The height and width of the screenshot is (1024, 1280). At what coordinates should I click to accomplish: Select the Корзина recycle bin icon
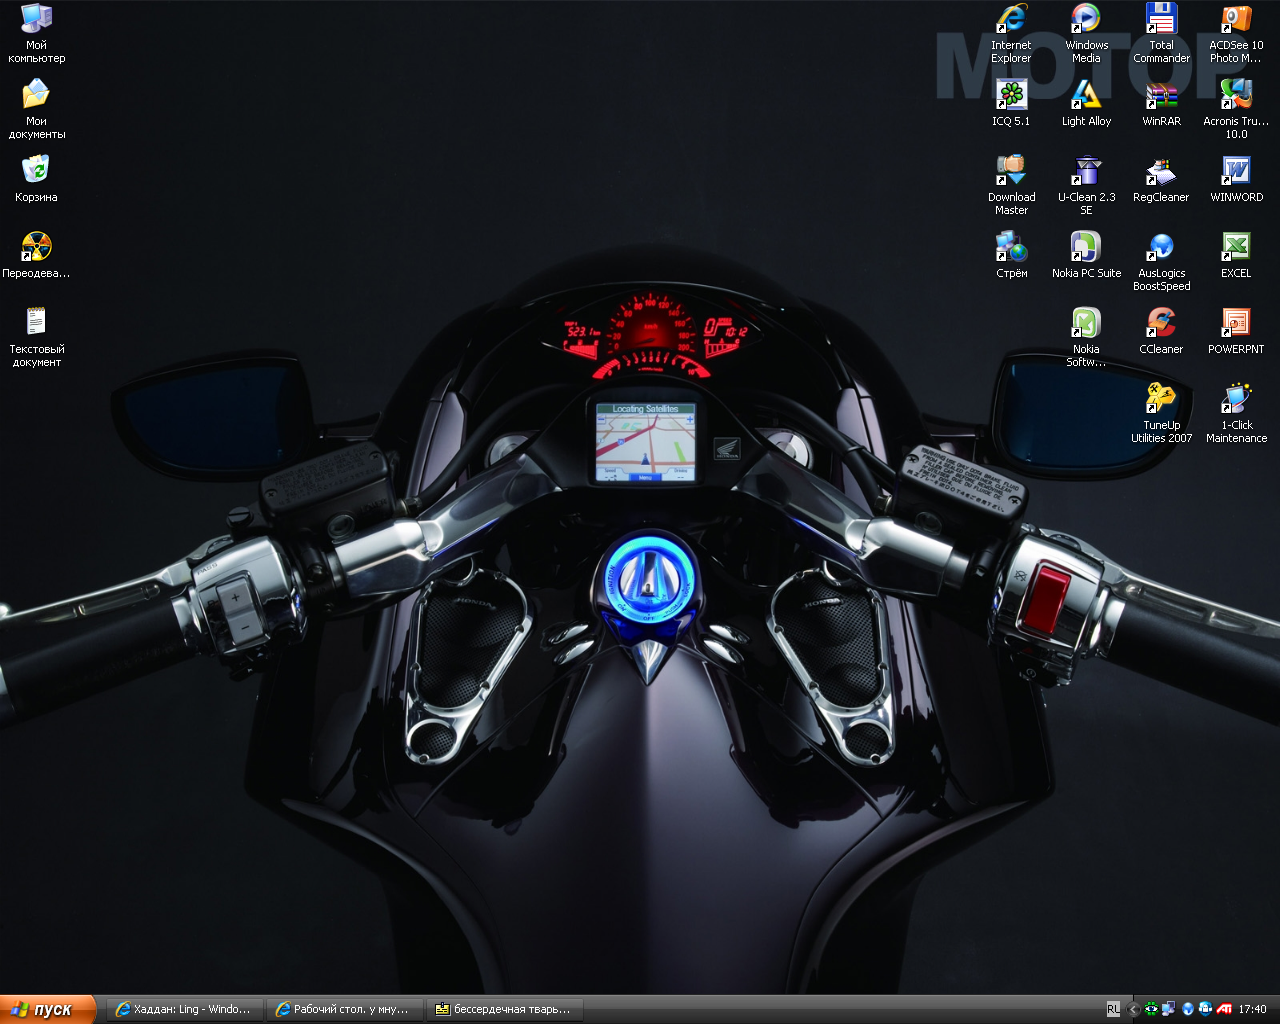tap(36, 171)
